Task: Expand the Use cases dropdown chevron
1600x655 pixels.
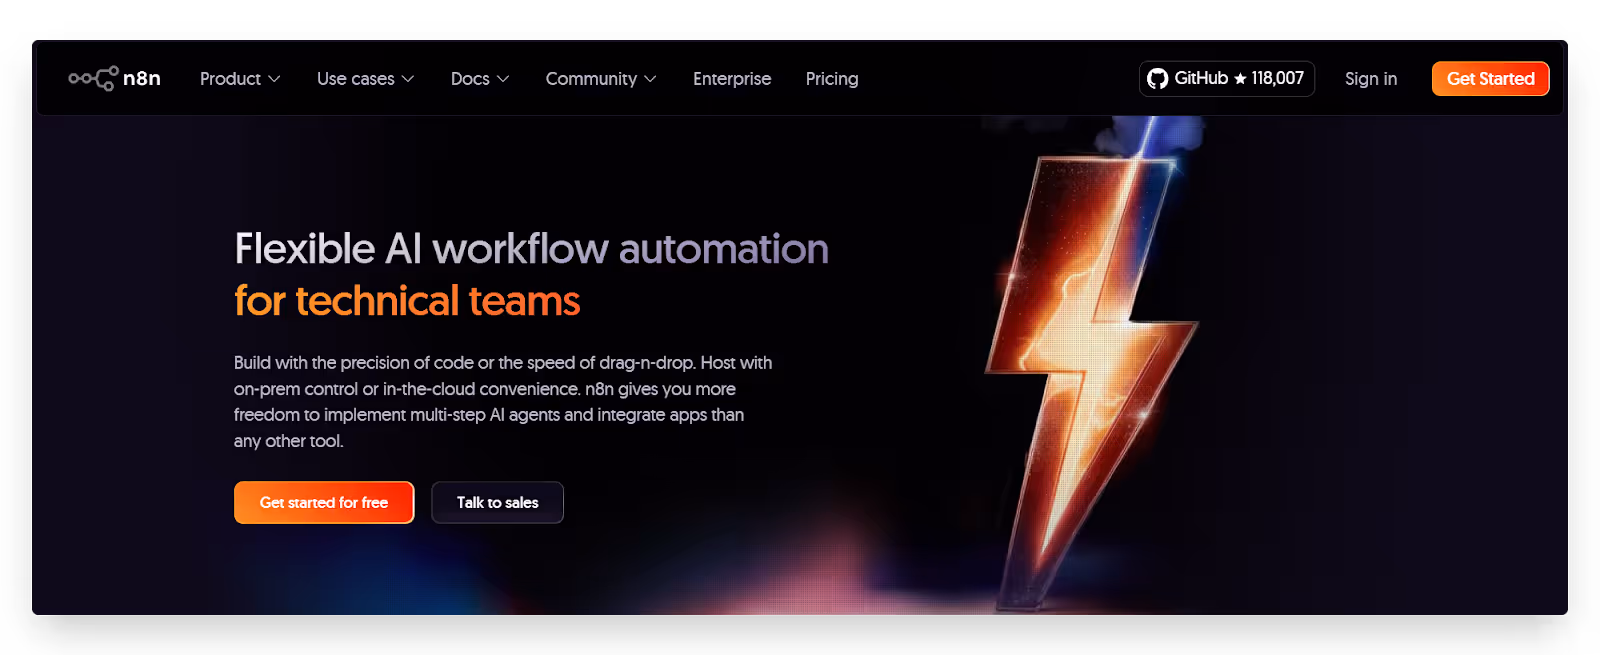Action: (408, 79)
